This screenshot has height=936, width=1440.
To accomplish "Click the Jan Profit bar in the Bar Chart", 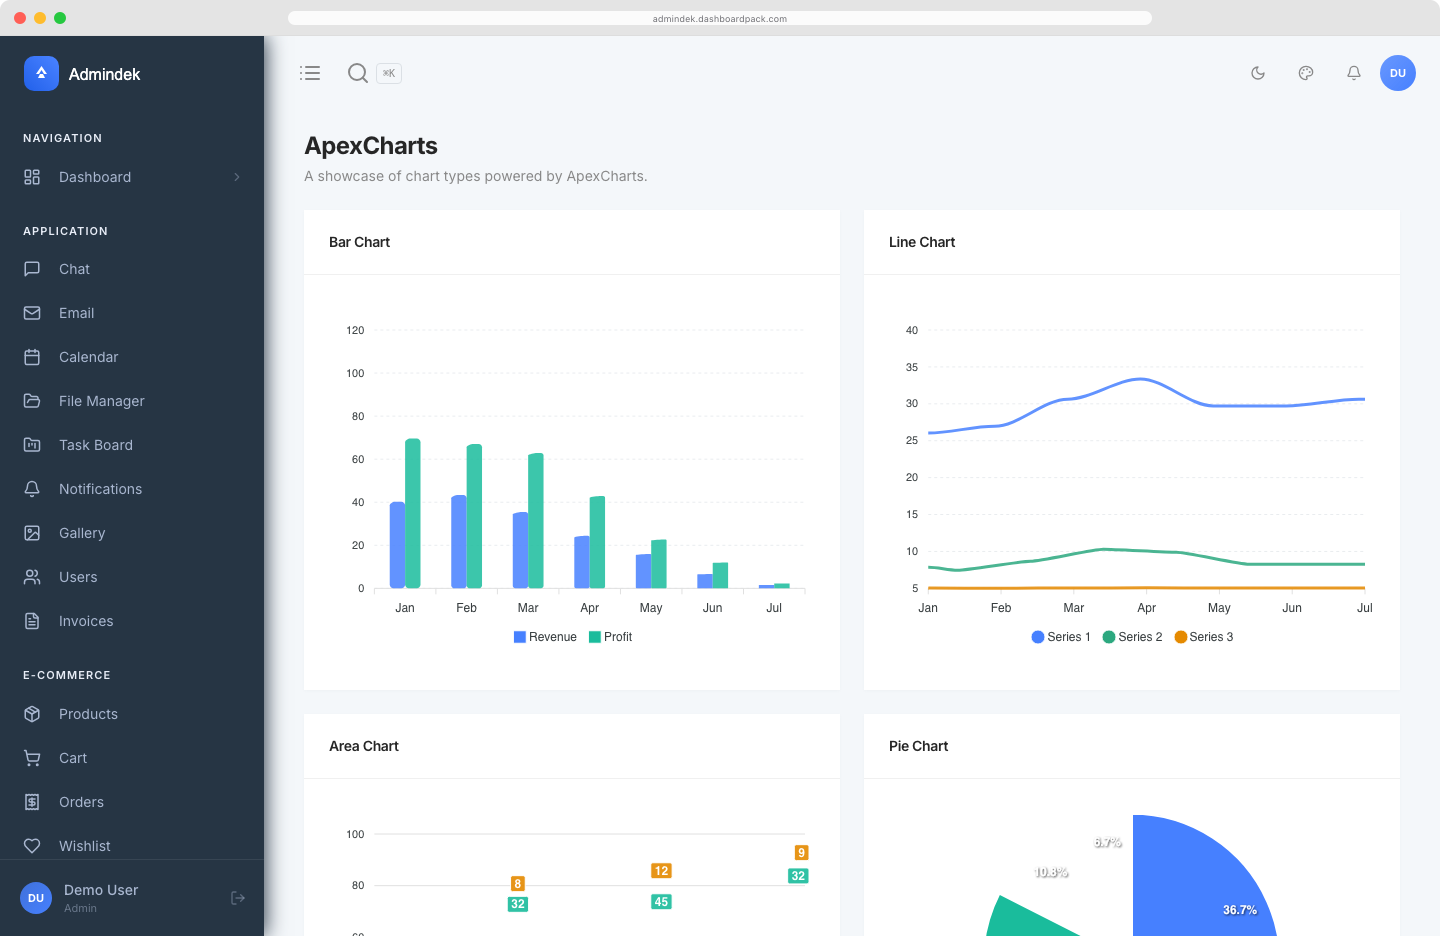I will [x=413, y=513].
